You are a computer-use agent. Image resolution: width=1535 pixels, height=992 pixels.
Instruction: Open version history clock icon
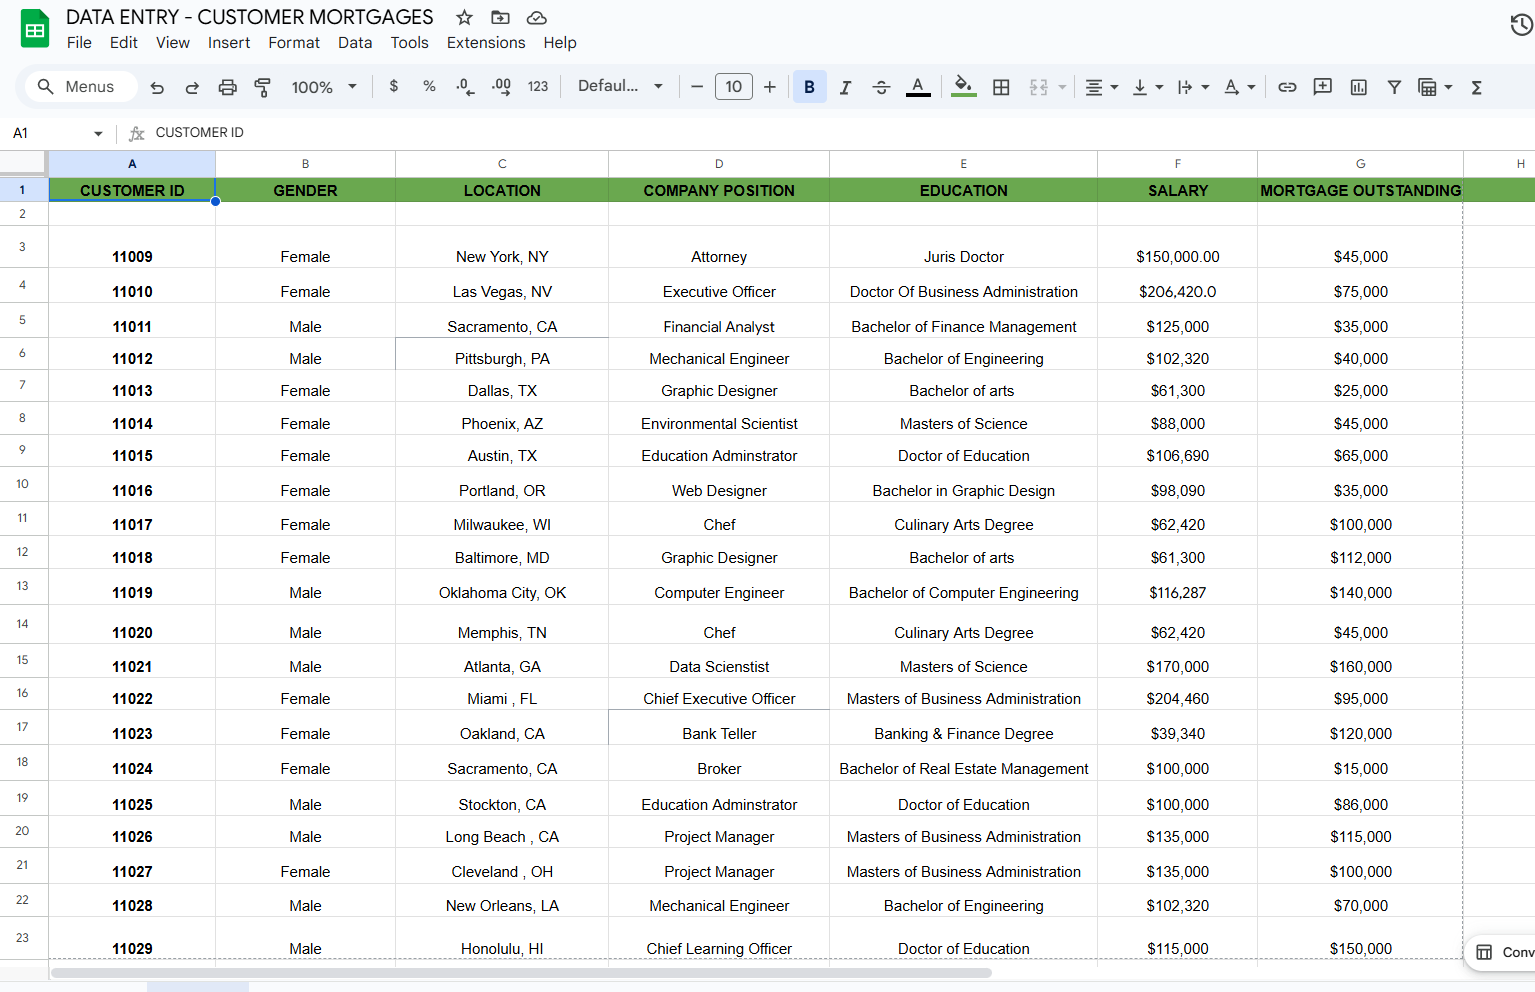(x=1521, y=25)
